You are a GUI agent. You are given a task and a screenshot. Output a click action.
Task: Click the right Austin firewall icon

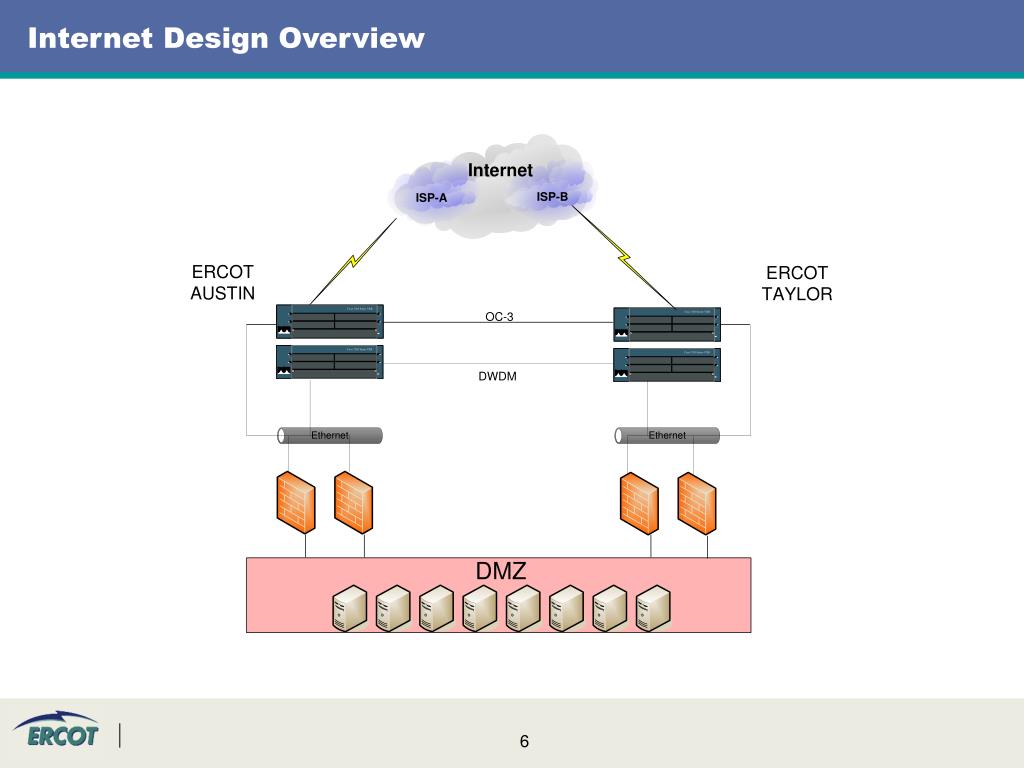pyautogui.click(x=353, y=502)
